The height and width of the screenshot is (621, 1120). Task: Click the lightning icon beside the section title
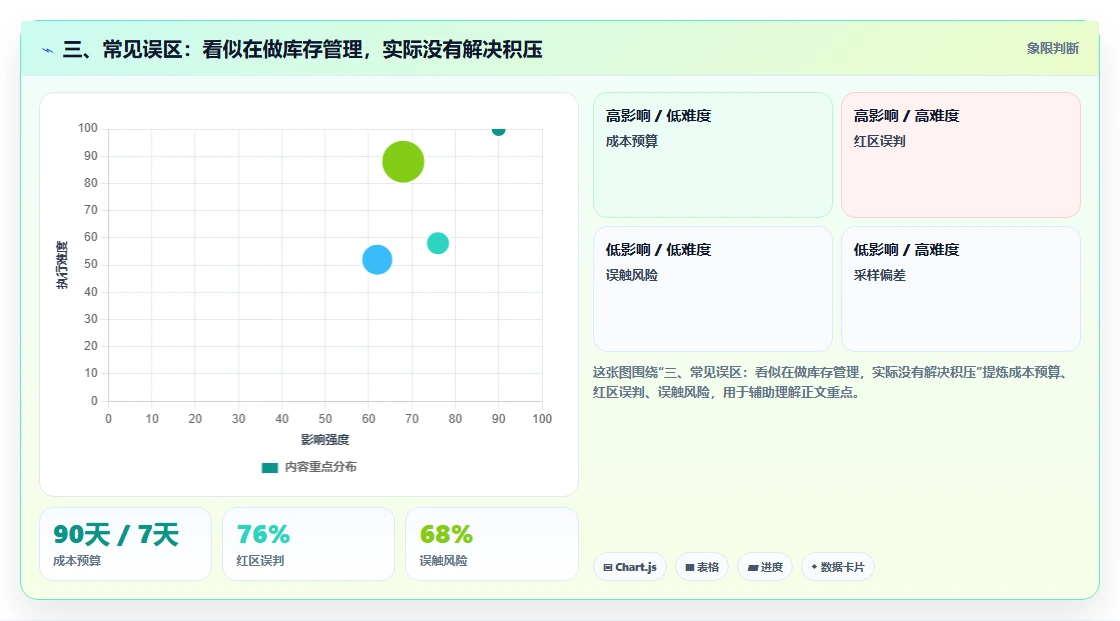(48, 50)
